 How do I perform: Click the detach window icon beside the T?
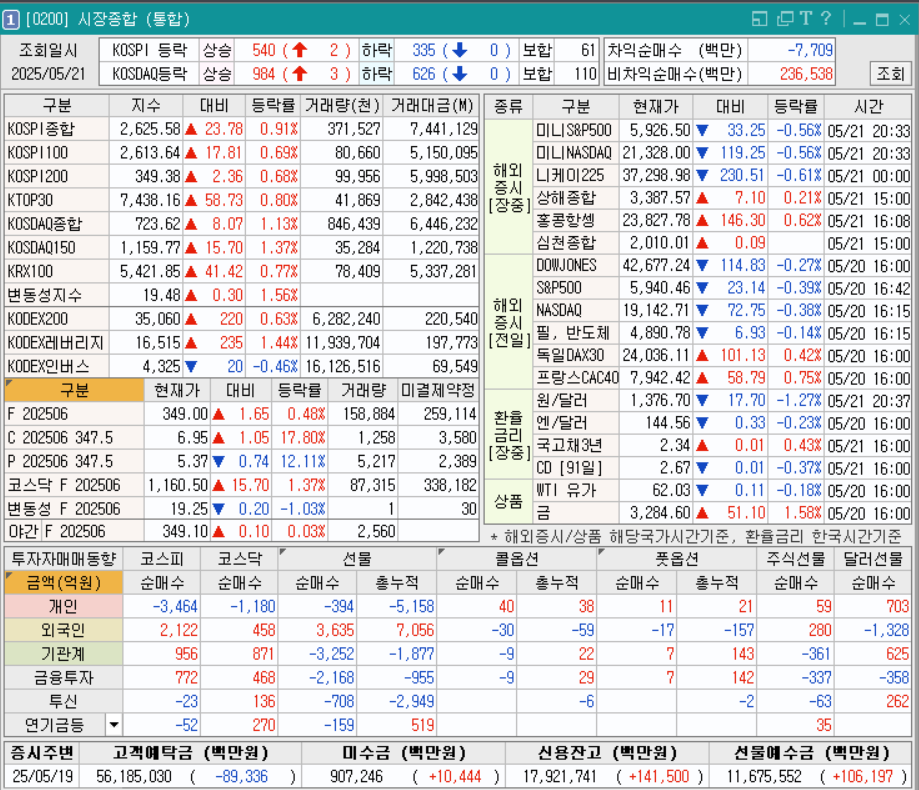click(785, 19)
